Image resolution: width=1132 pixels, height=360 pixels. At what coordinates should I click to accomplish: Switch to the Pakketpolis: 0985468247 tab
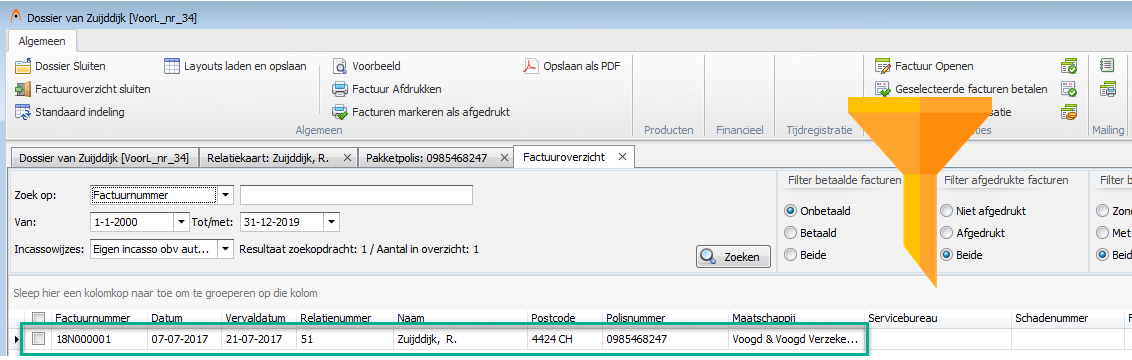point(426,157)
